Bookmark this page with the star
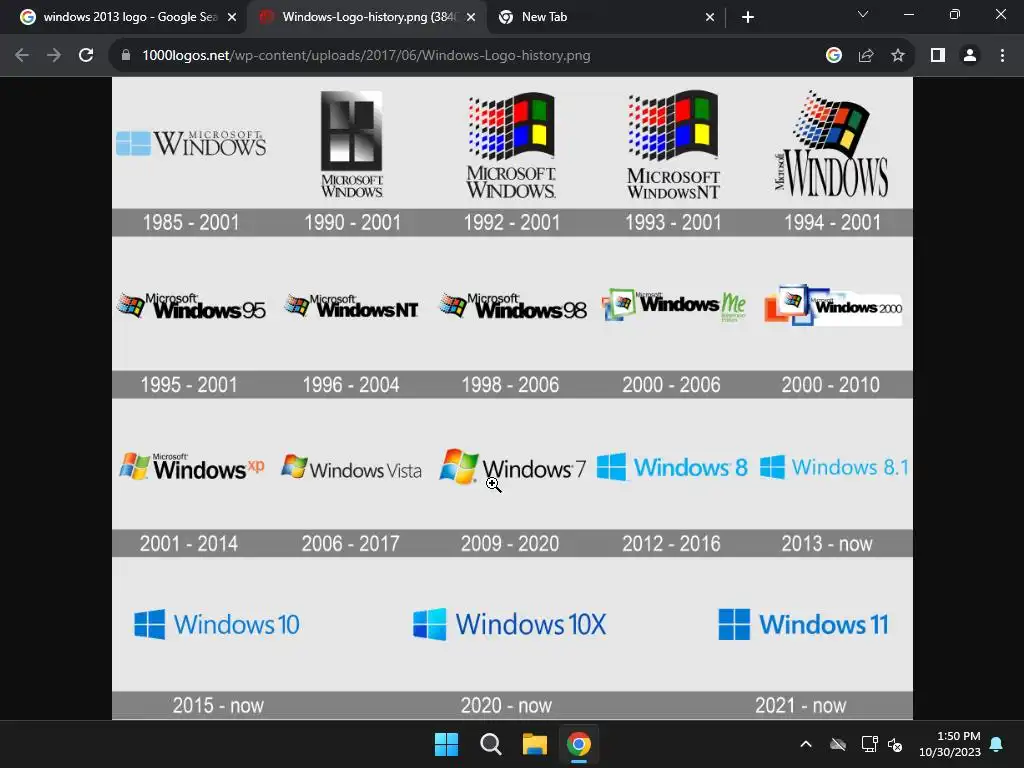The image size is (1024, 768). (x=898, y=56)
